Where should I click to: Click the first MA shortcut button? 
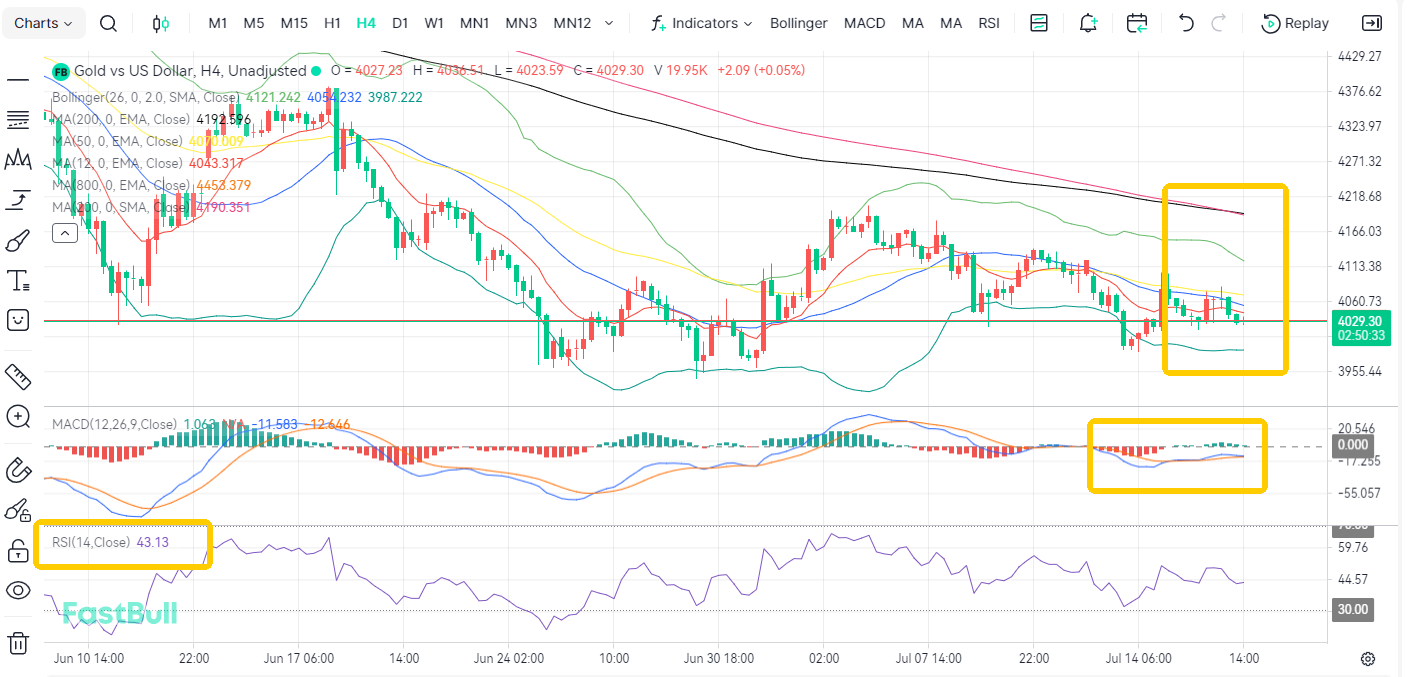click(x=912, y=23)
